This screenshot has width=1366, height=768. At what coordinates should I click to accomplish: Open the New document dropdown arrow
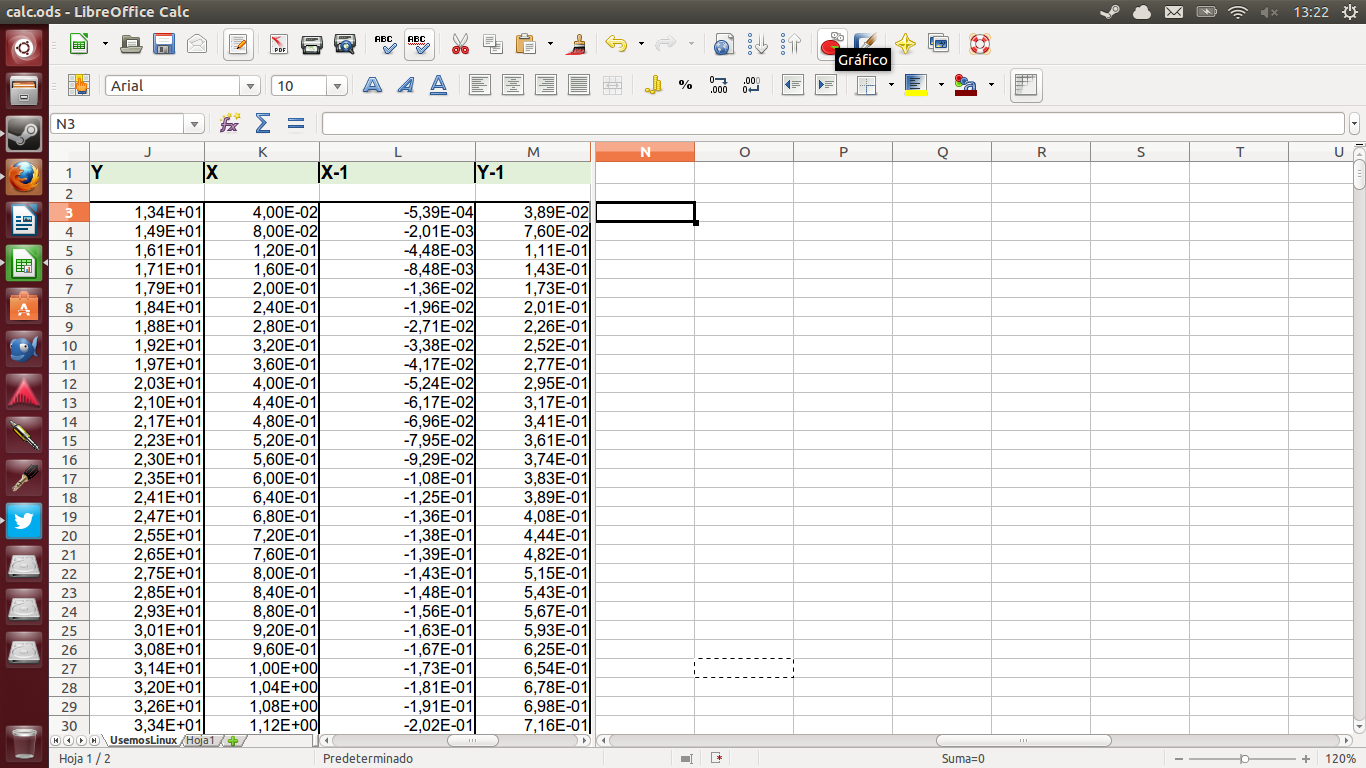(104, 44)
